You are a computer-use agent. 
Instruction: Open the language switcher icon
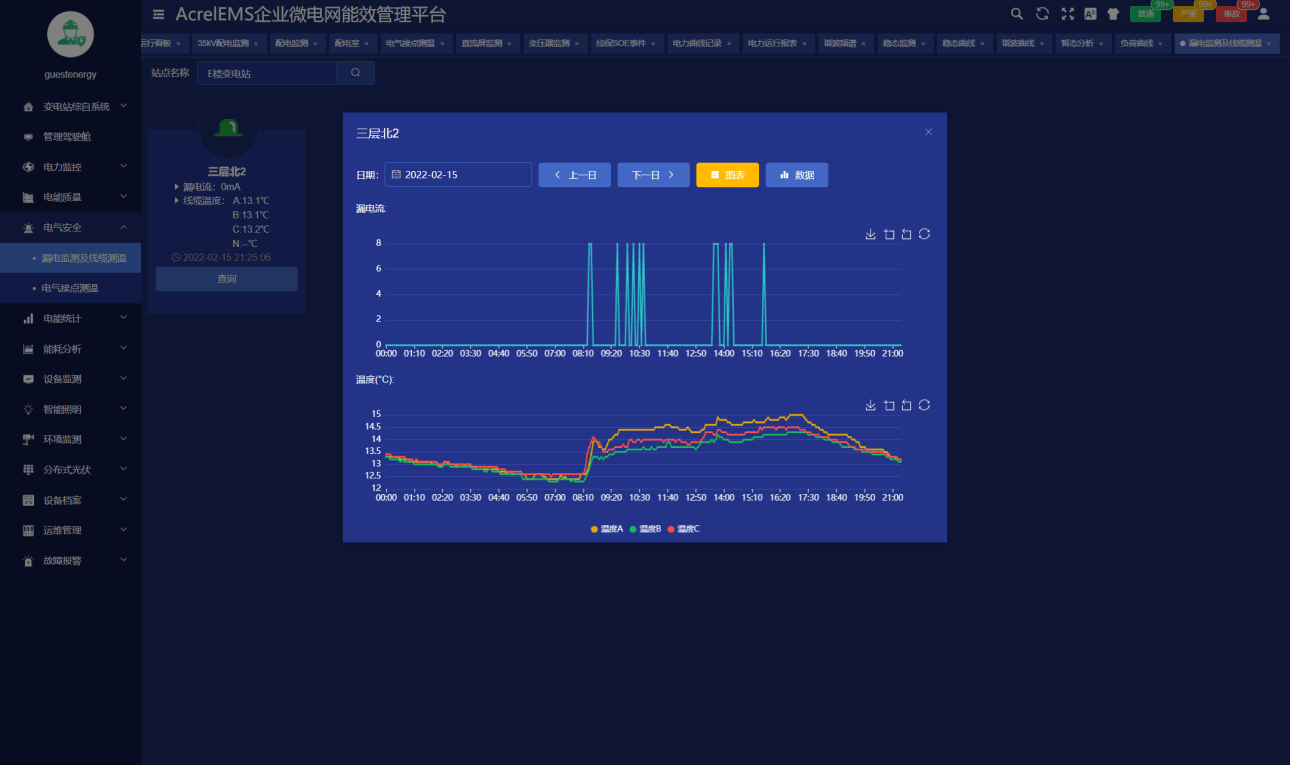pyautogui.click(x=1089, y=14)
